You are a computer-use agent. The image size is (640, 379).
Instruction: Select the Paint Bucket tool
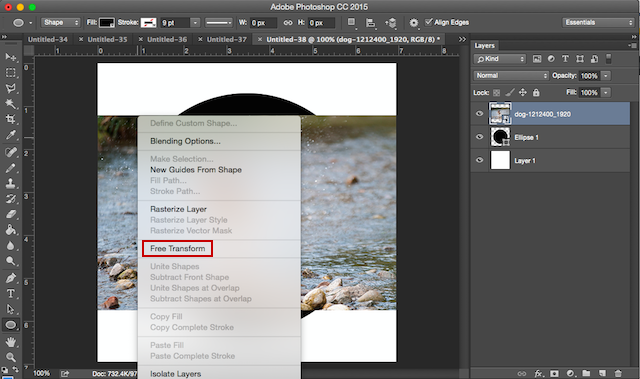click(x=11, y=230)
